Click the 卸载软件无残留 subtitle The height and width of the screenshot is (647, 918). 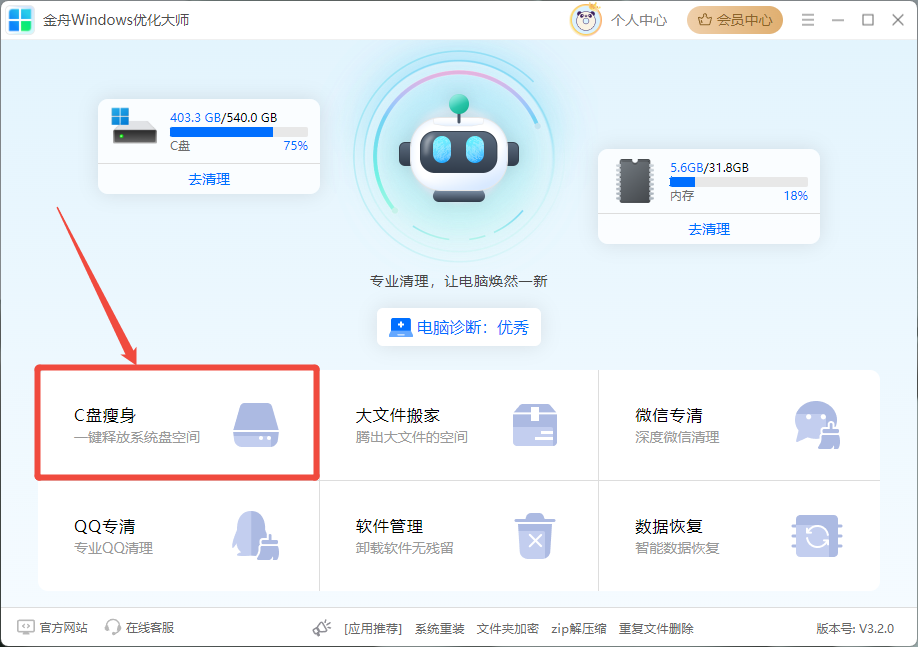(x=405, y=548)
